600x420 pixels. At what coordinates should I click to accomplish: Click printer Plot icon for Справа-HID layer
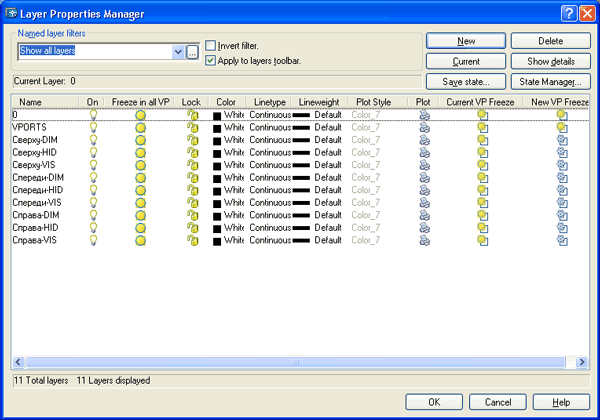click(424, 228)
